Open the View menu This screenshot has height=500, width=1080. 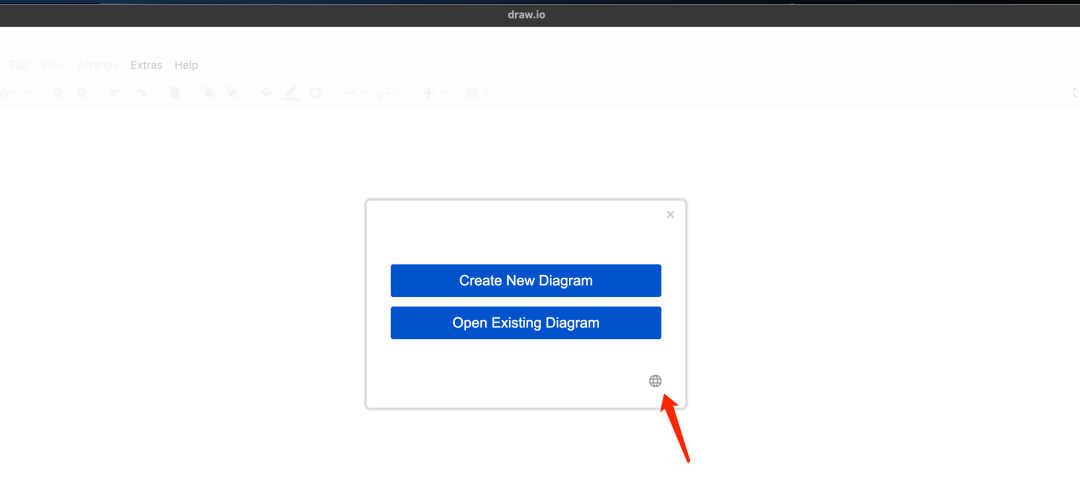tap(53, 65)
